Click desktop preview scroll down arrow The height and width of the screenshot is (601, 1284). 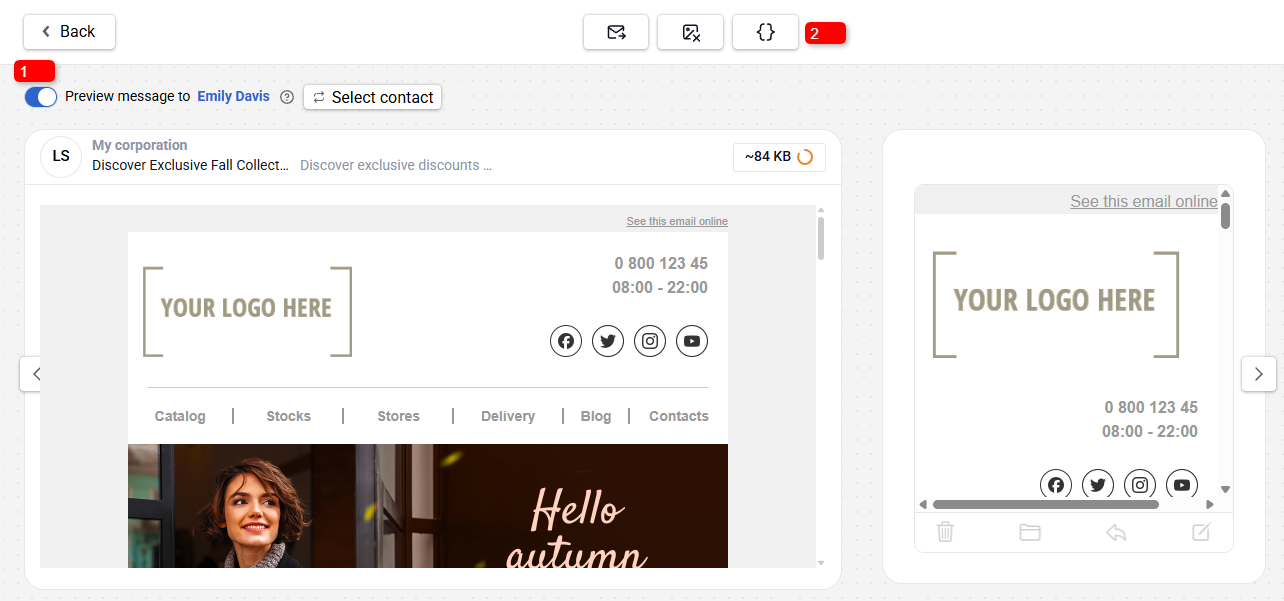tap(821, 563)
